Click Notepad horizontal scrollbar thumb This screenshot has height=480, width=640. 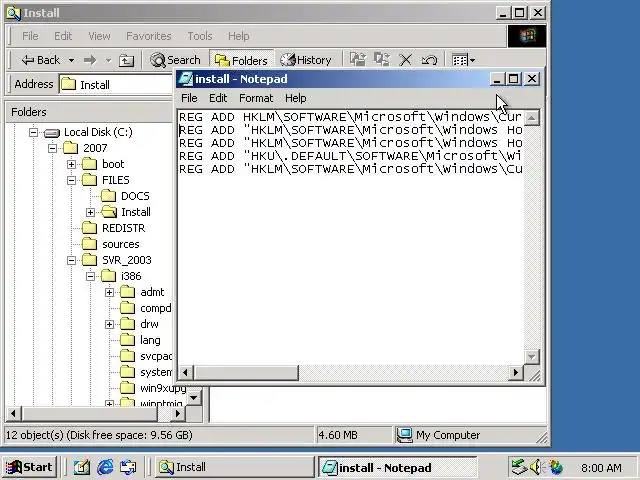pos(246,372)
